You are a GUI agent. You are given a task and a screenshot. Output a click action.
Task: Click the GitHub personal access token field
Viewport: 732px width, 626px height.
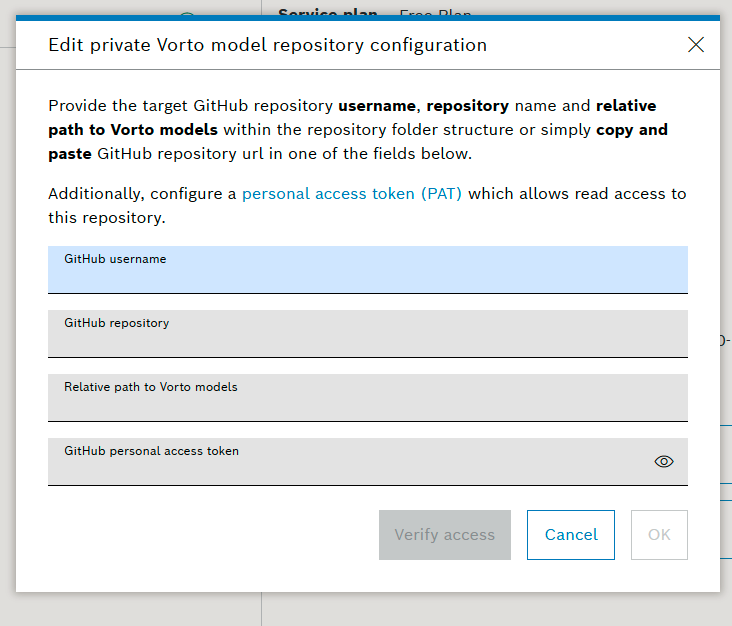tap(368, 462)
